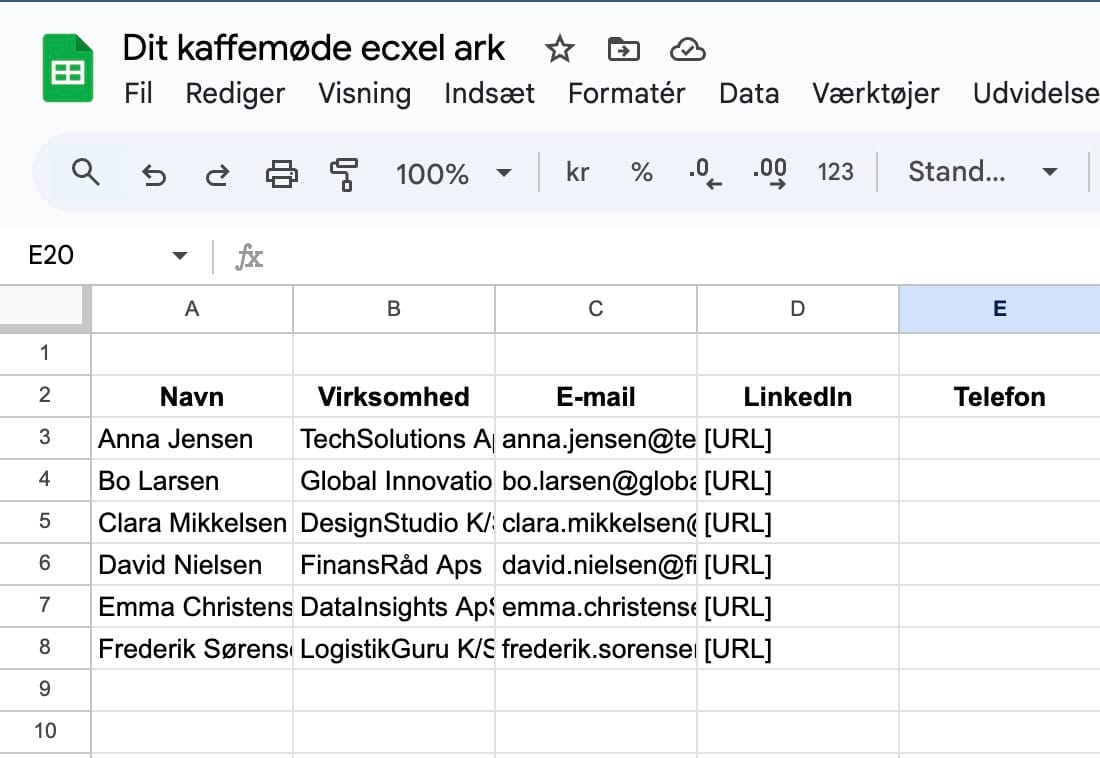
Task: Star the document title
Action: 559,49
